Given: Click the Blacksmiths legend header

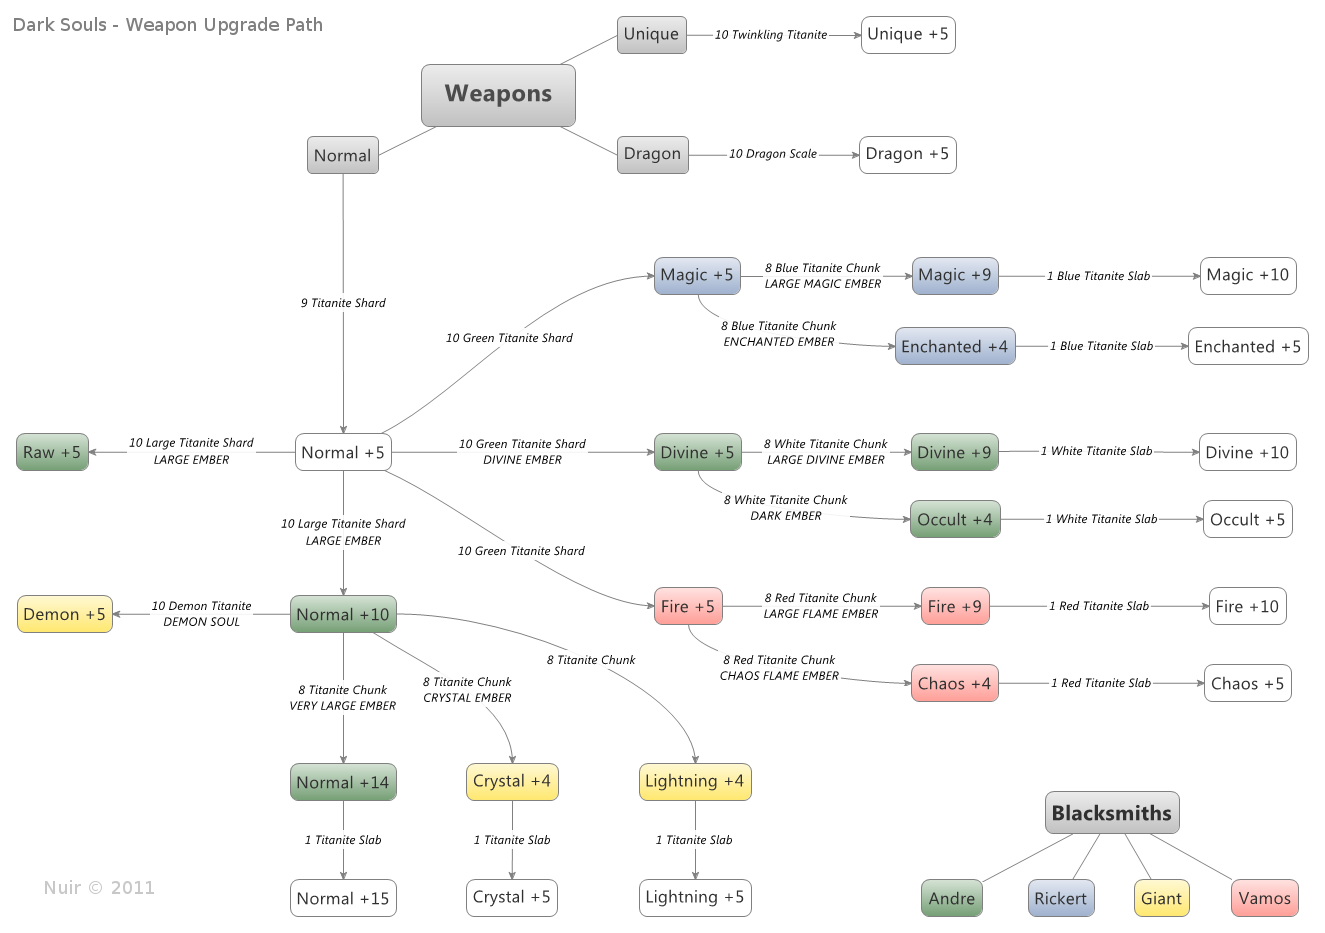Looking at the screenshot, I should pyautogui.click(x=1112, y=813).
